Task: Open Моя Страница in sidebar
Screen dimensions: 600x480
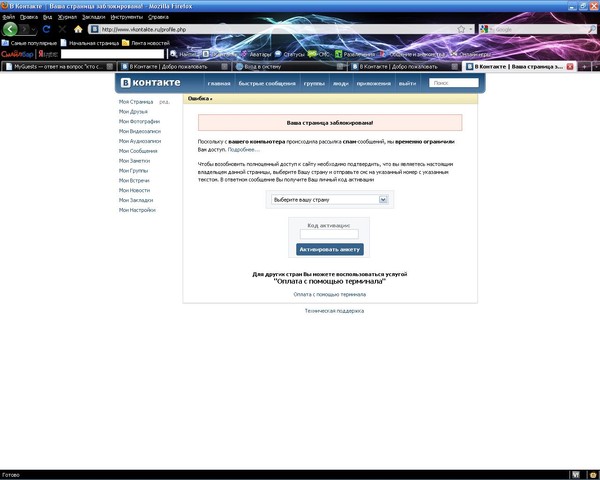Action: point(136,102)
